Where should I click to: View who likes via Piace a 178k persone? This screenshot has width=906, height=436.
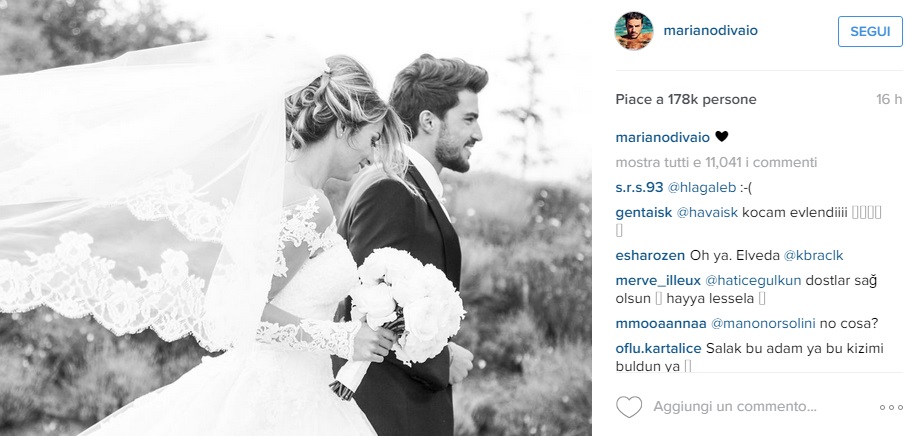686,99
